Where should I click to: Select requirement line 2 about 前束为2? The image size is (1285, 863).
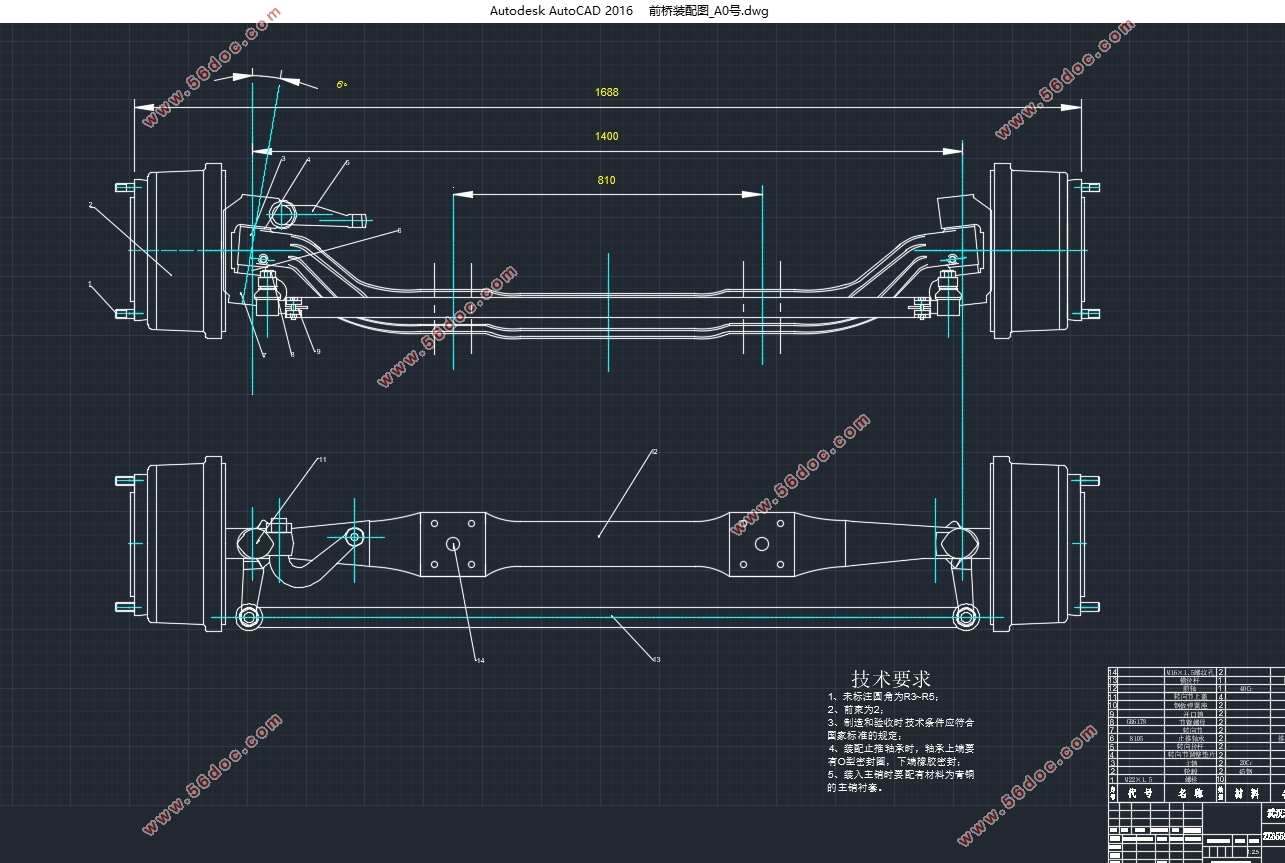(855, 709)
